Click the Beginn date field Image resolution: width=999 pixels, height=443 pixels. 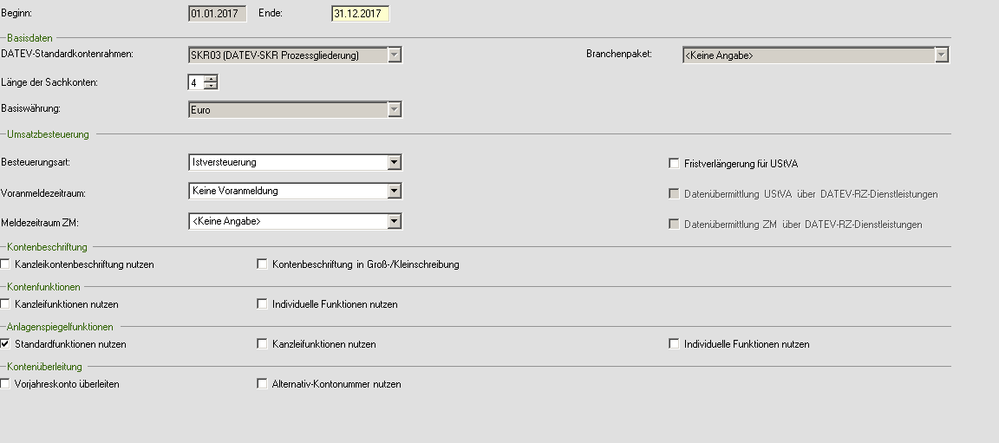tap(217, 13)
